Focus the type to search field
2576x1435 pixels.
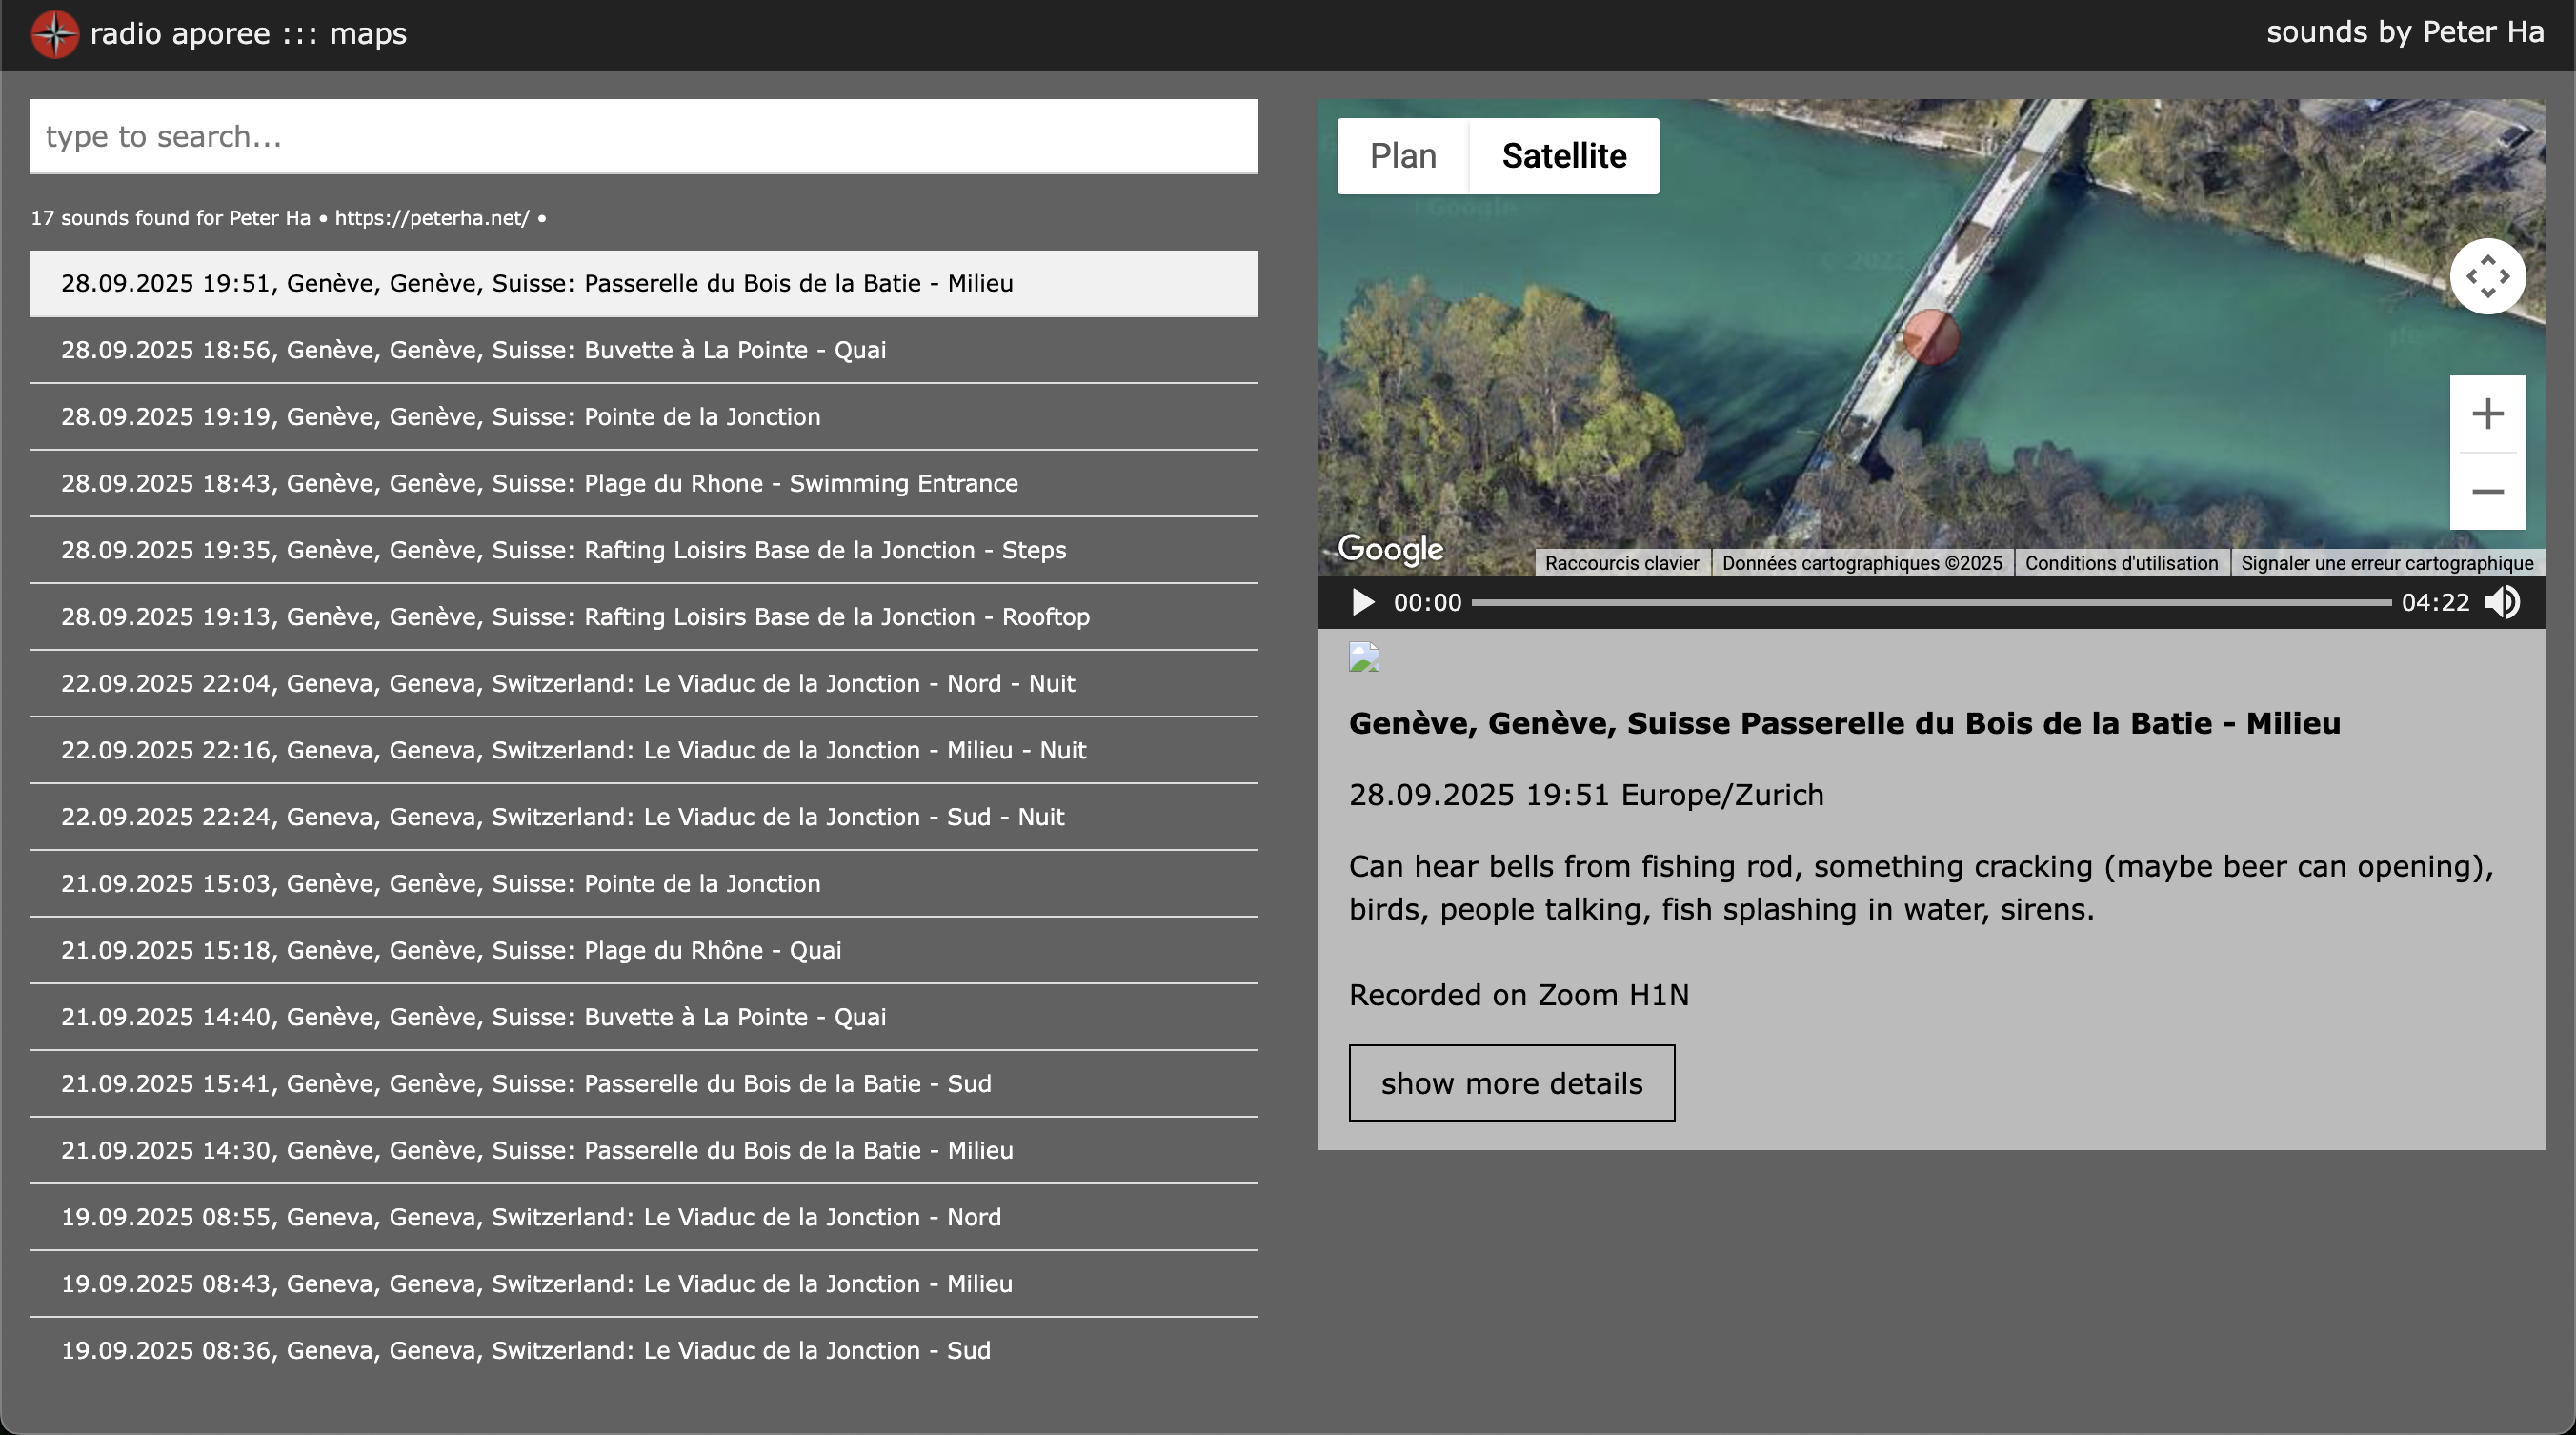(x=643, y=137)
